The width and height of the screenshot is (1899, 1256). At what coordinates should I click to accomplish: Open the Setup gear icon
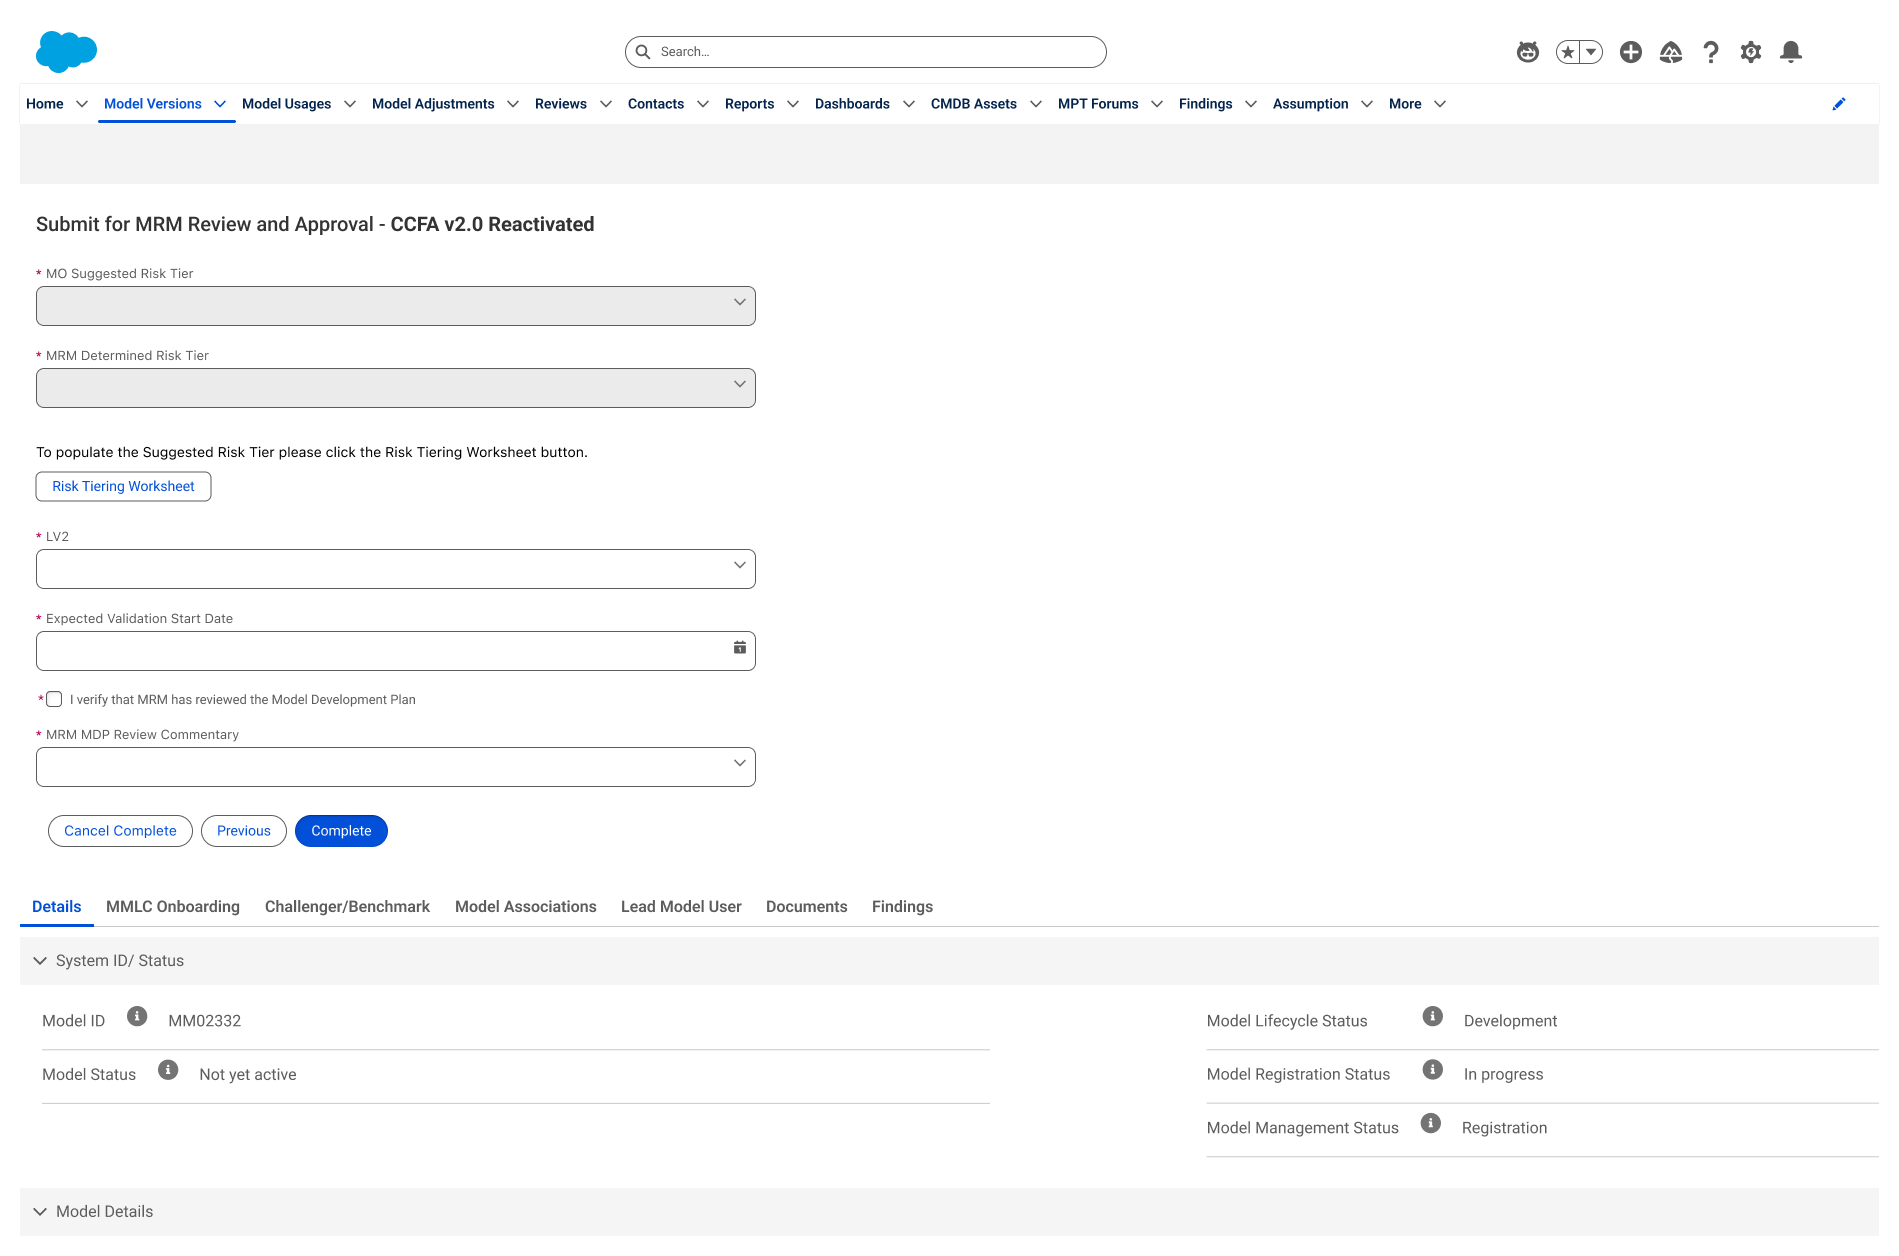(1750, 52)
